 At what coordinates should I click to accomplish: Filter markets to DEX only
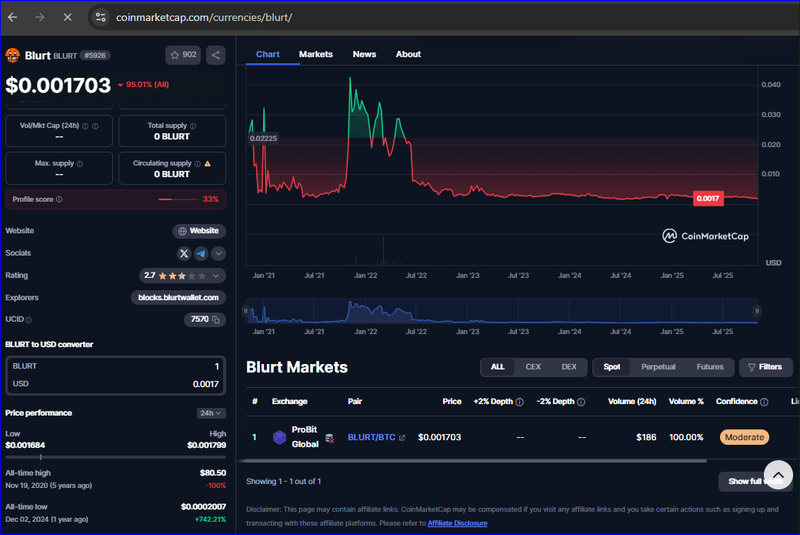[569, 367]
